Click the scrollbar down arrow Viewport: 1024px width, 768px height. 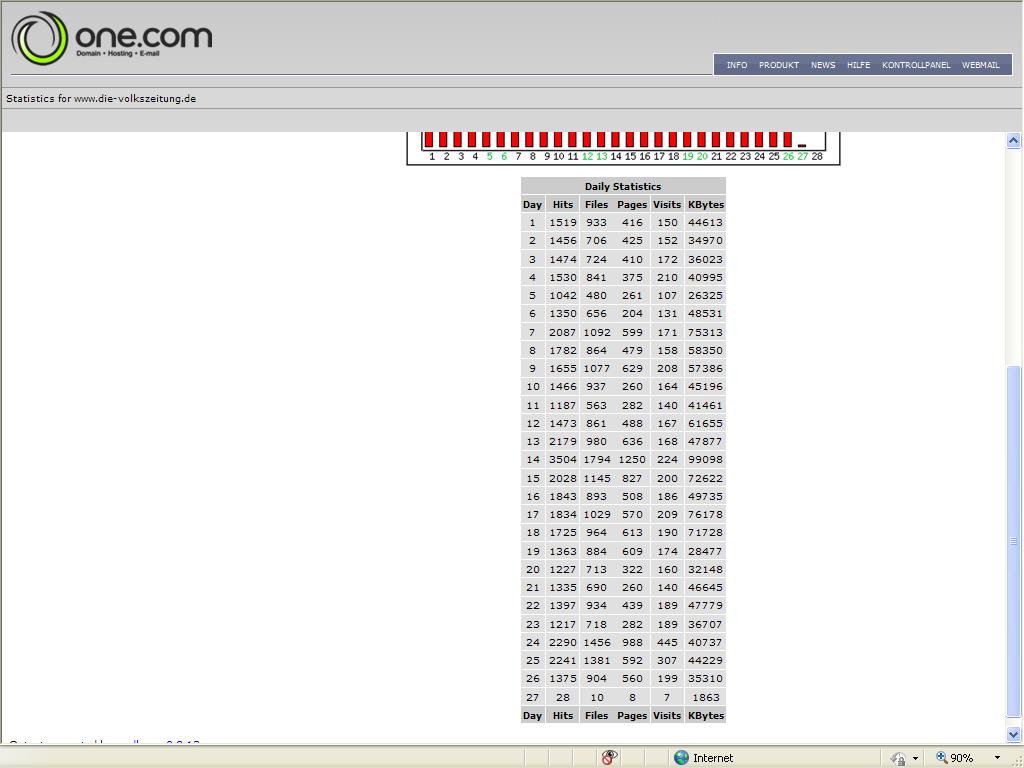point(1013,734)
